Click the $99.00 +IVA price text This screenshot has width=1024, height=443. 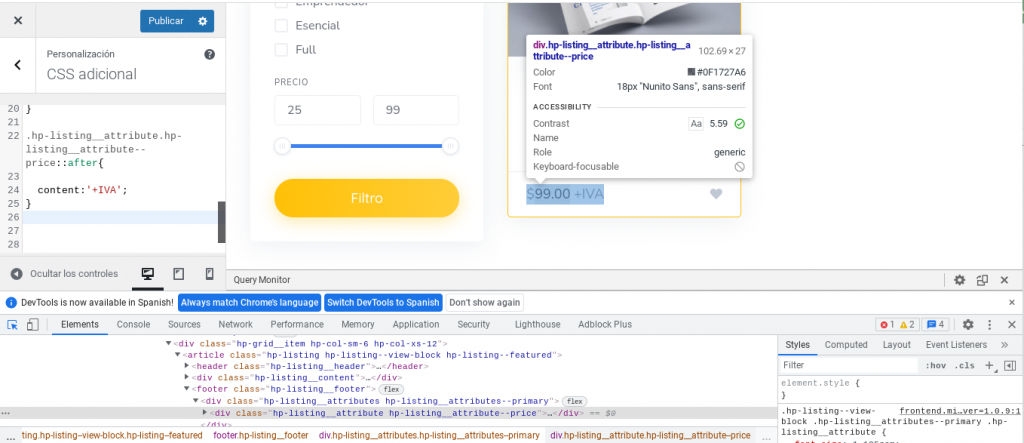[x=566, y=193]
